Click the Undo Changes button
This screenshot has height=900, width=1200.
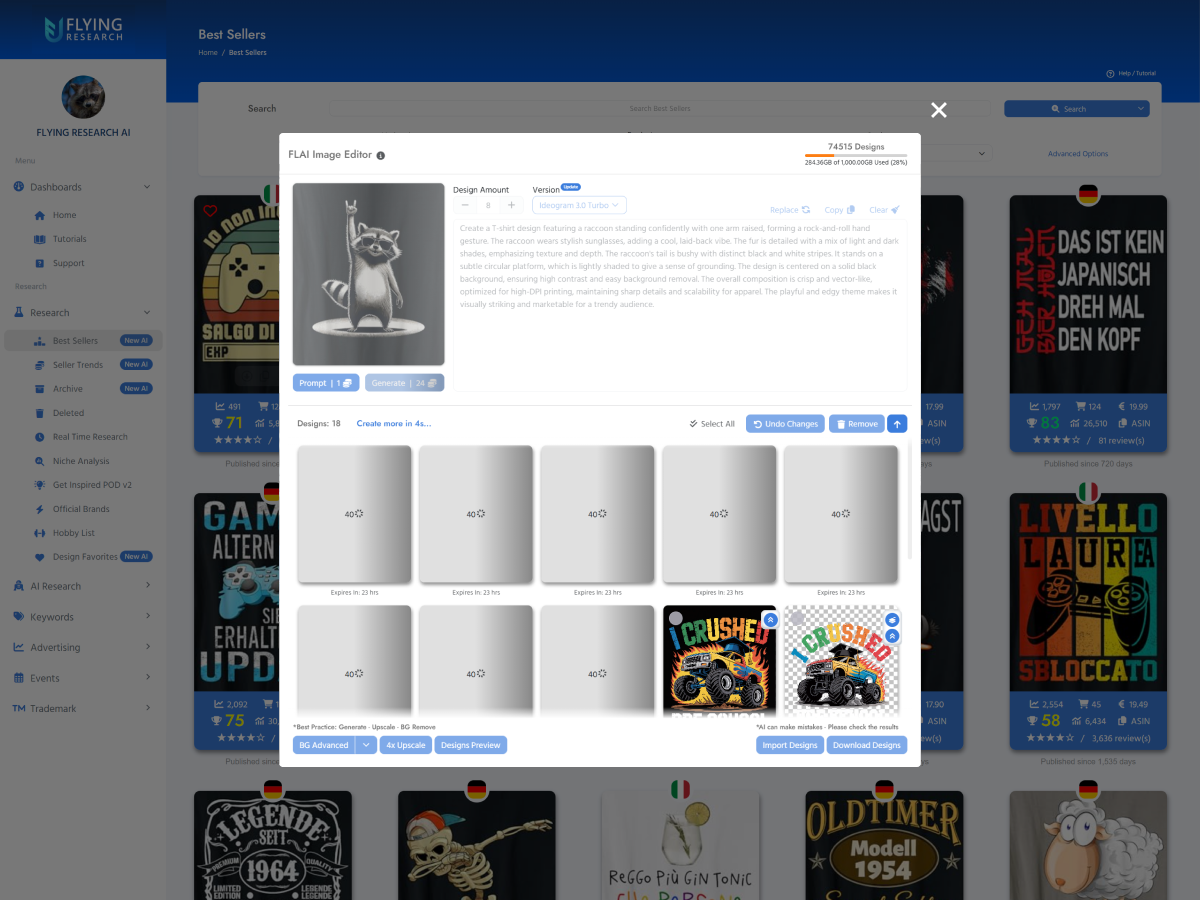(785, 424)
